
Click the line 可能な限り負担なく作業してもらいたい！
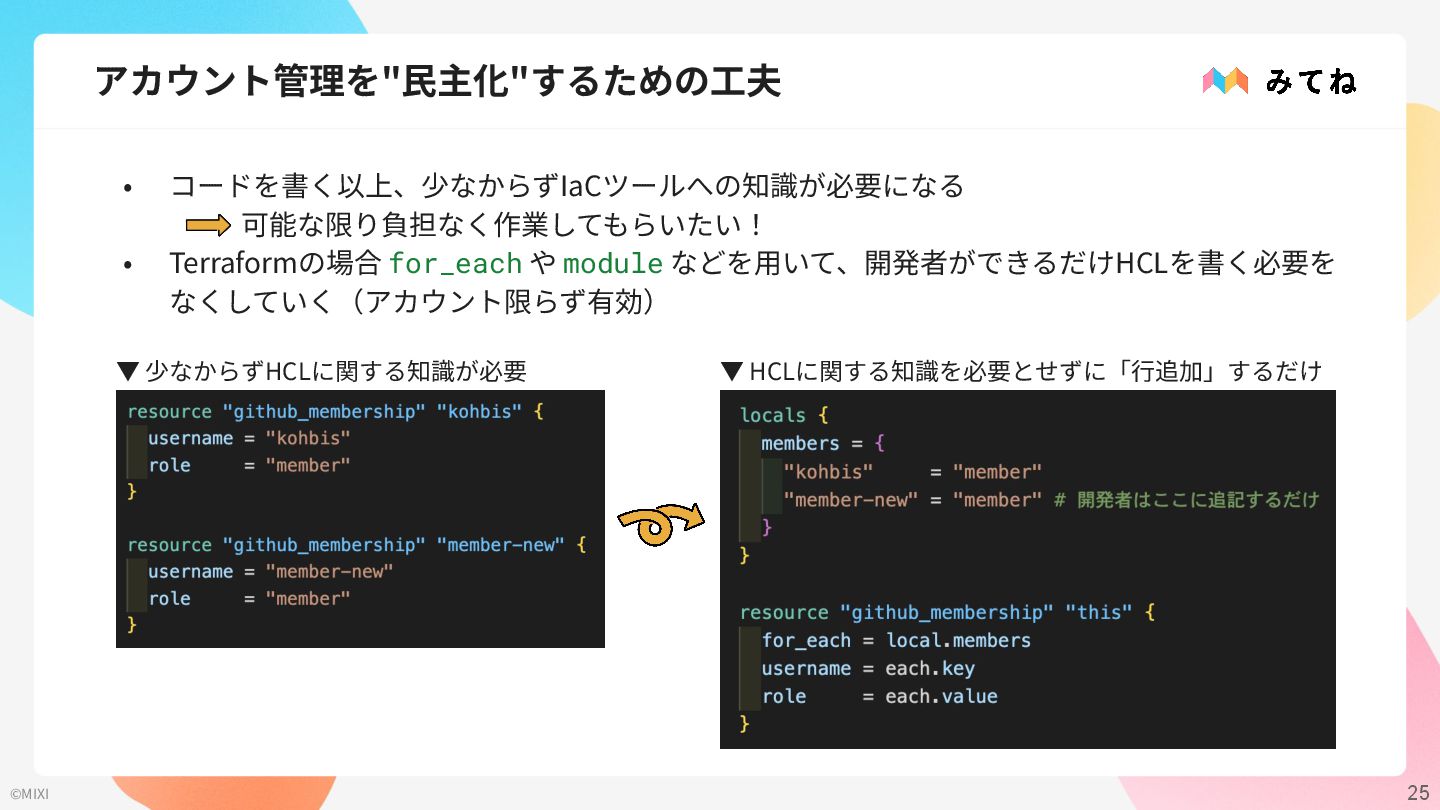pyautogui.click(x=503, y=225)
